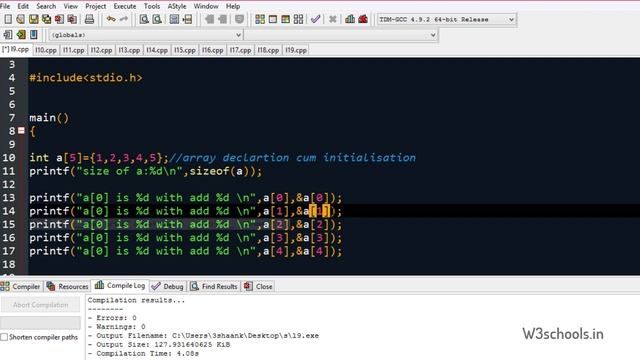Open the View menu
The height and width of the screenshot is (360, 640).
[x=71, y=6]
